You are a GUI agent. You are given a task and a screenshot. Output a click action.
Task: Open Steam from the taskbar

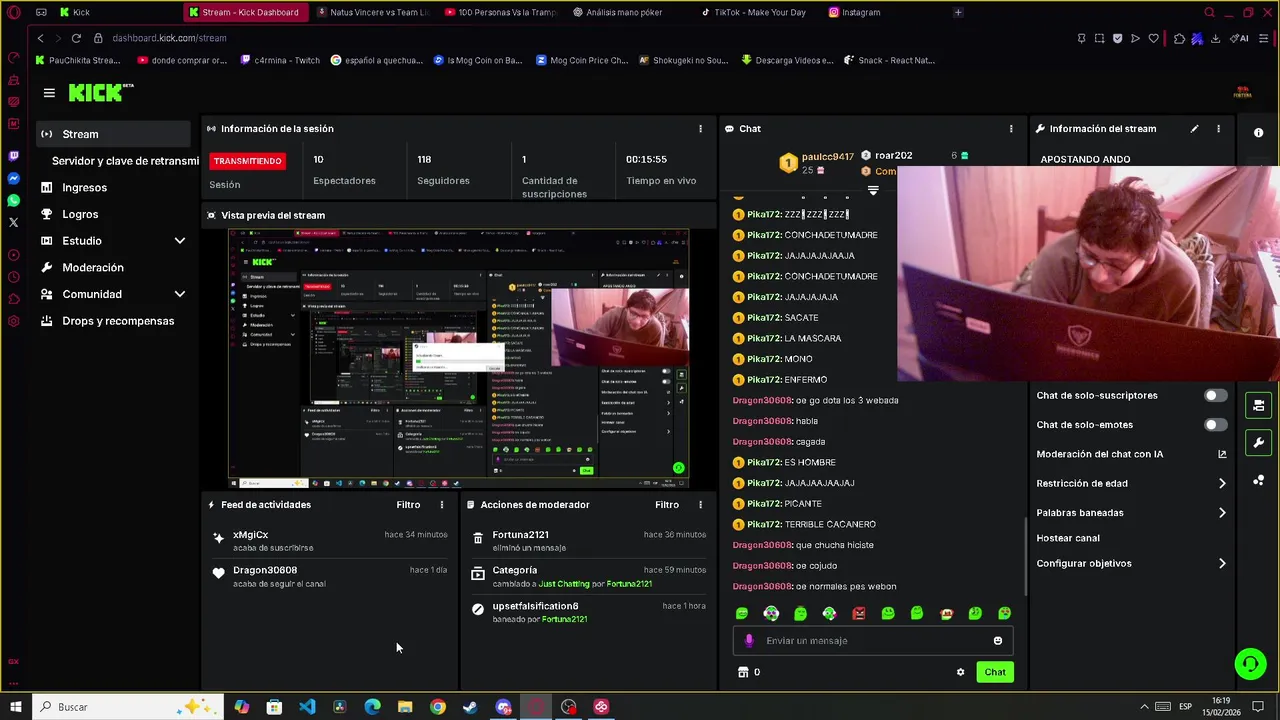470,707
